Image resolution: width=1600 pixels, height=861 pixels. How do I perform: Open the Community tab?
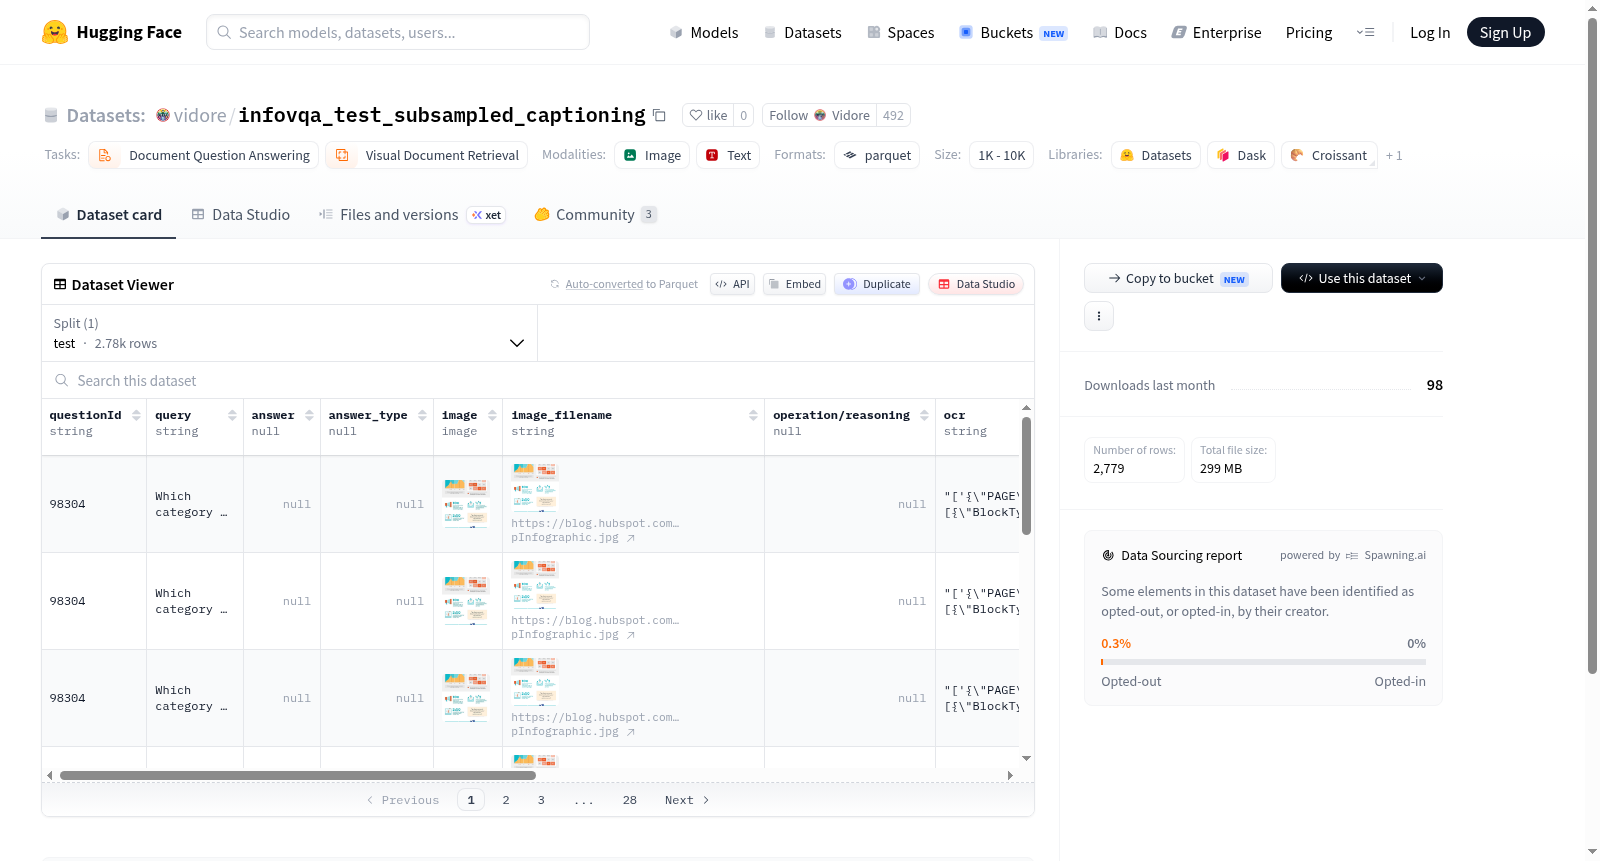(596, 215)
